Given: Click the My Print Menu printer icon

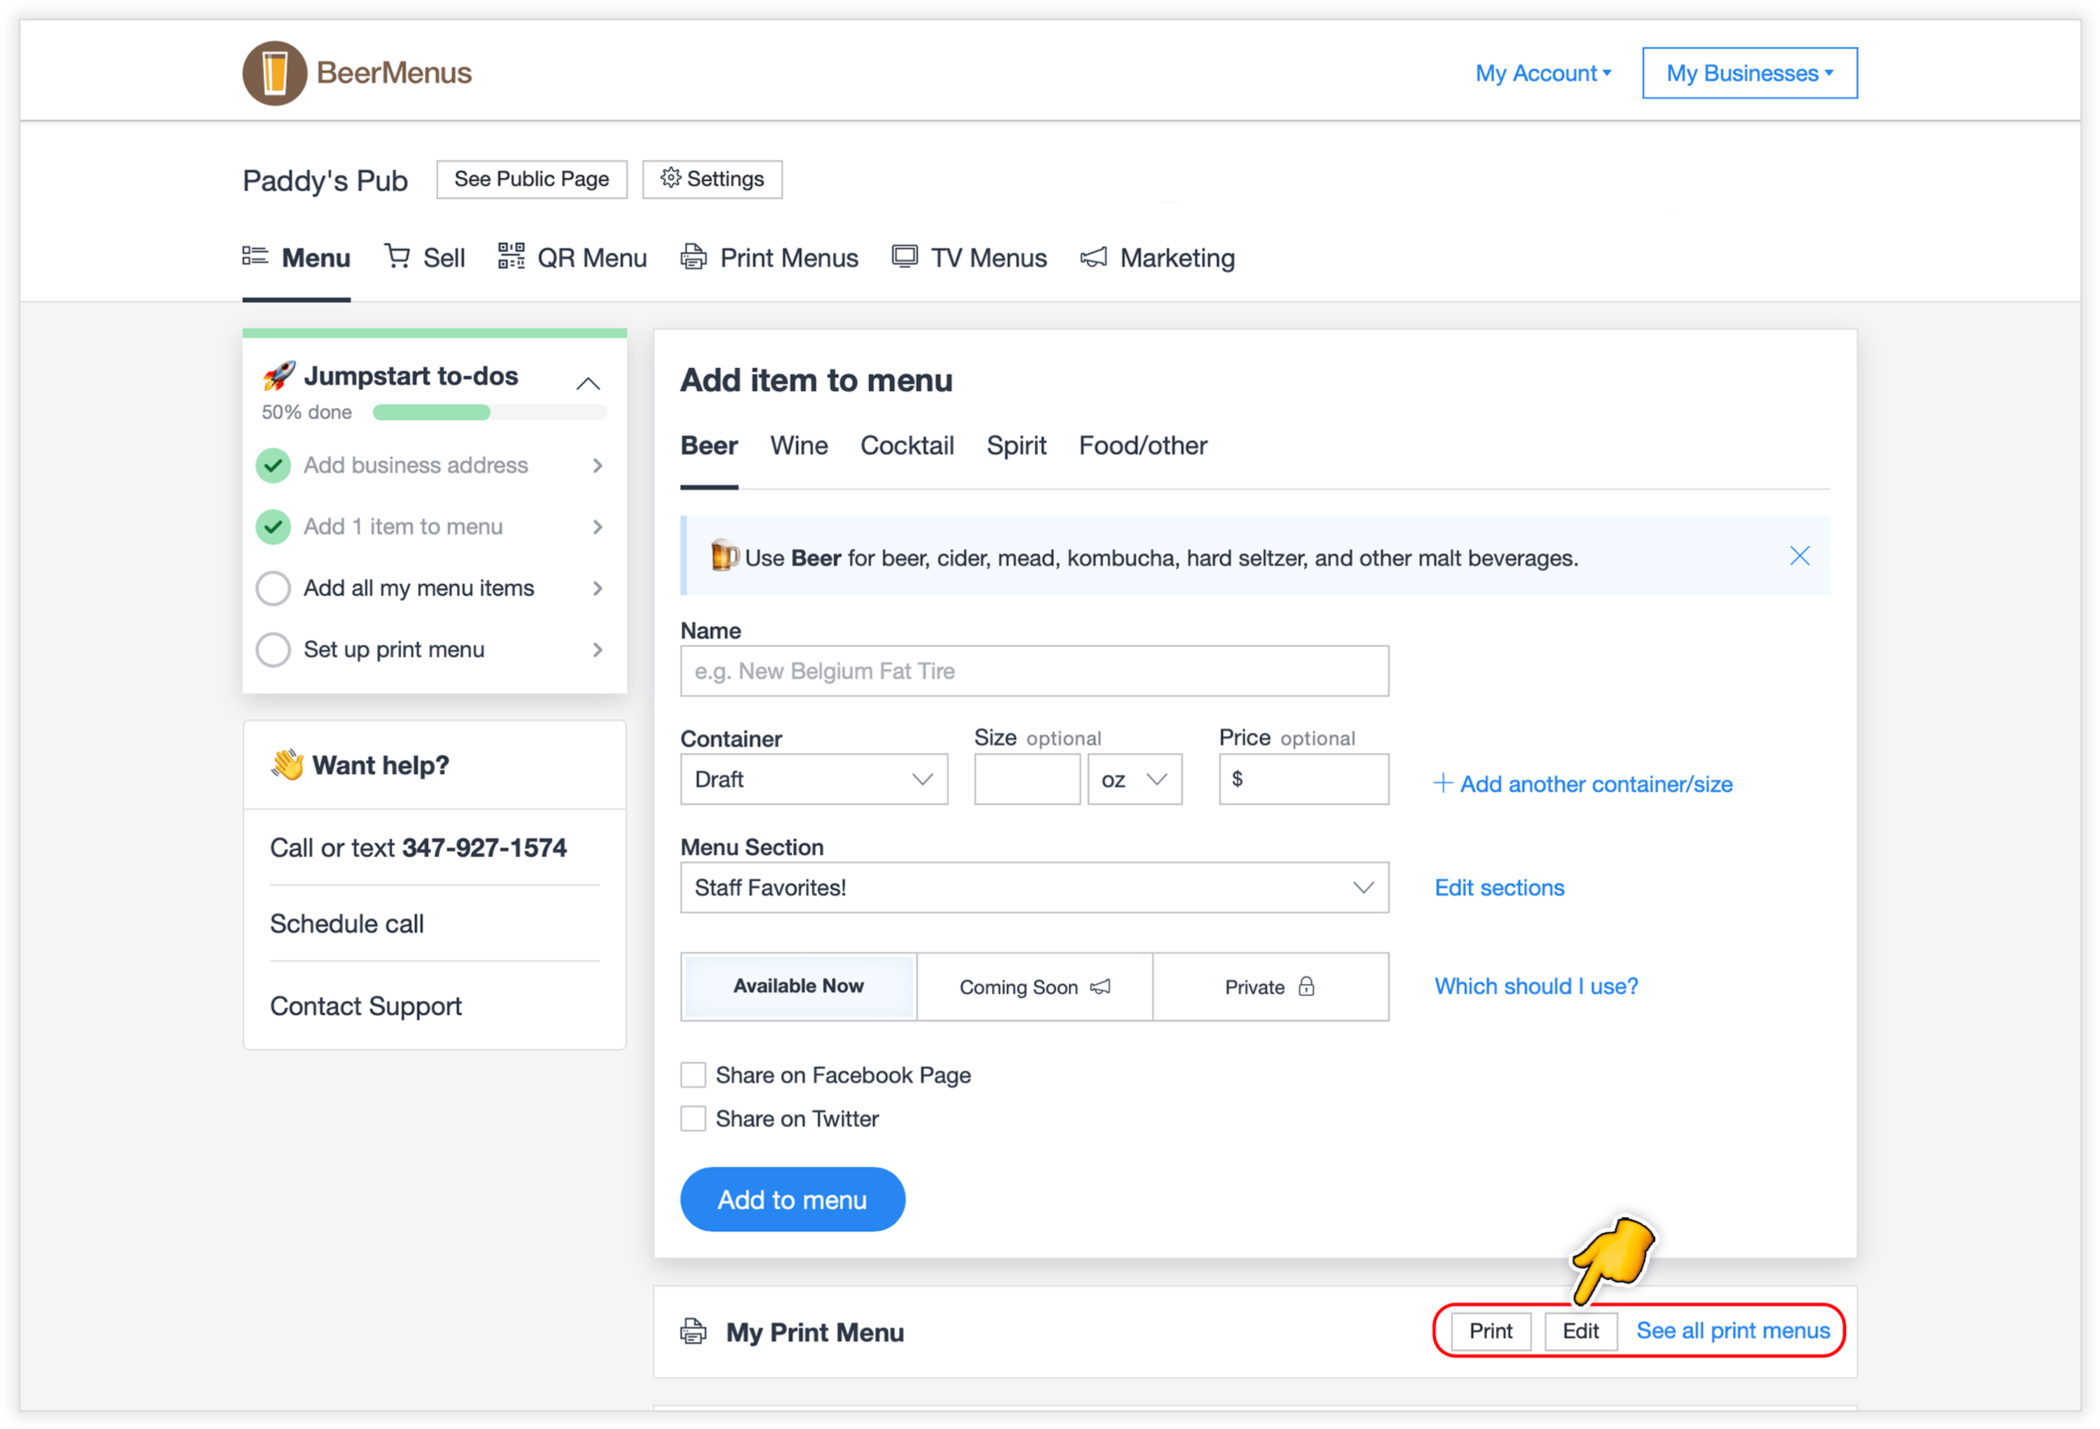Looking at the screenshot, I should tap(691, 1332).
